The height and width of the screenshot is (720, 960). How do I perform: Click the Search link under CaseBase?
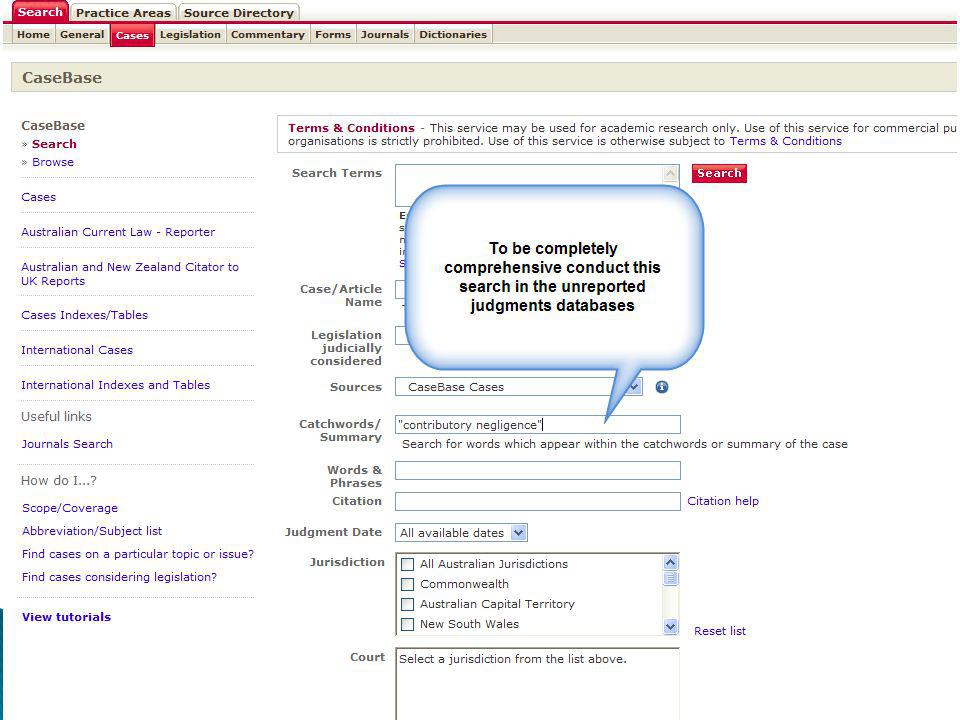click(x=54, y=144)
